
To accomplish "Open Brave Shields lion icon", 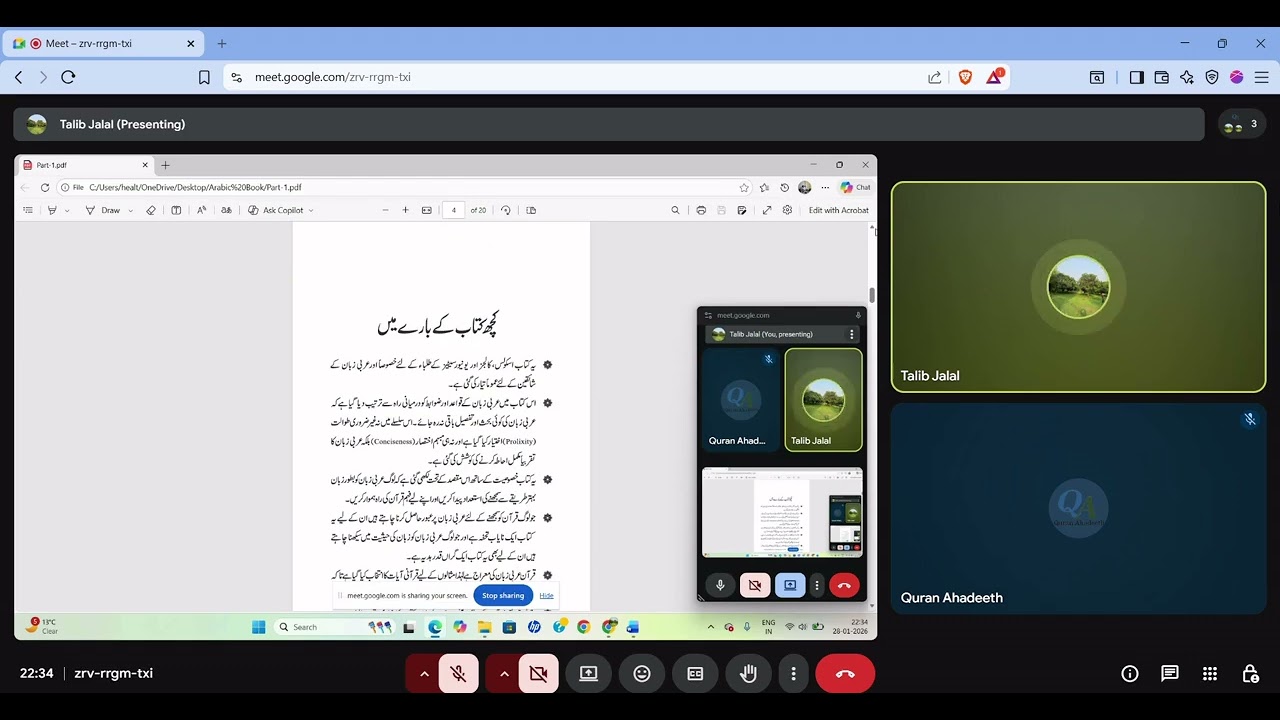I will point(965,77).
